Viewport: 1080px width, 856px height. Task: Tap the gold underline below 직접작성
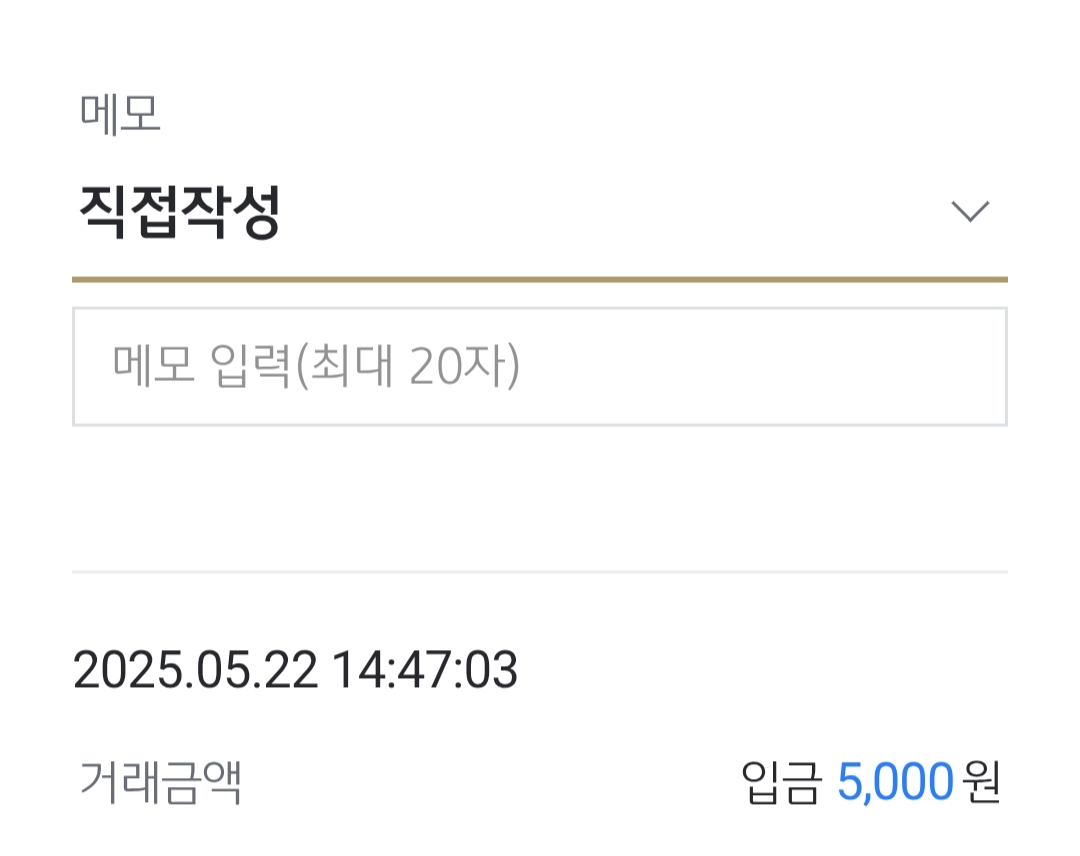coord(540,279)
